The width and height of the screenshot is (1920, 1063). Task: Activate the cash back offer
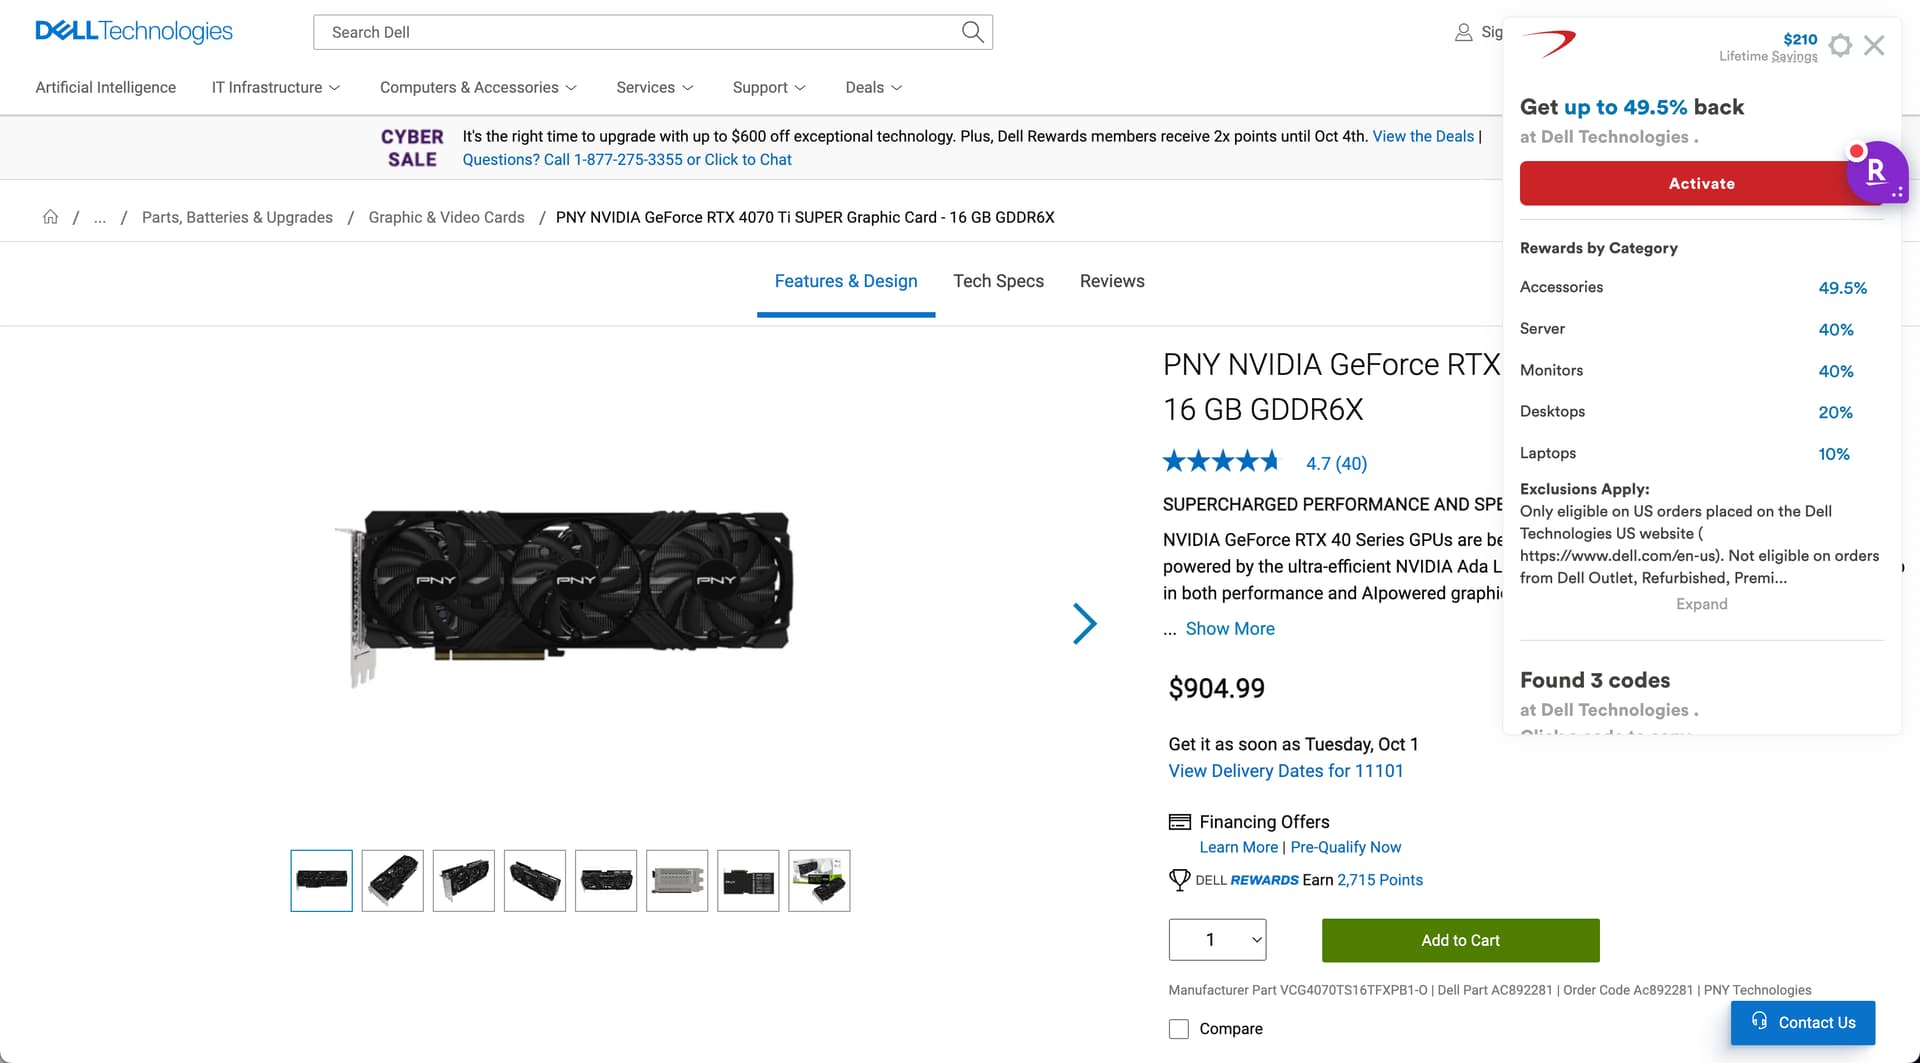click(1690, 184)
